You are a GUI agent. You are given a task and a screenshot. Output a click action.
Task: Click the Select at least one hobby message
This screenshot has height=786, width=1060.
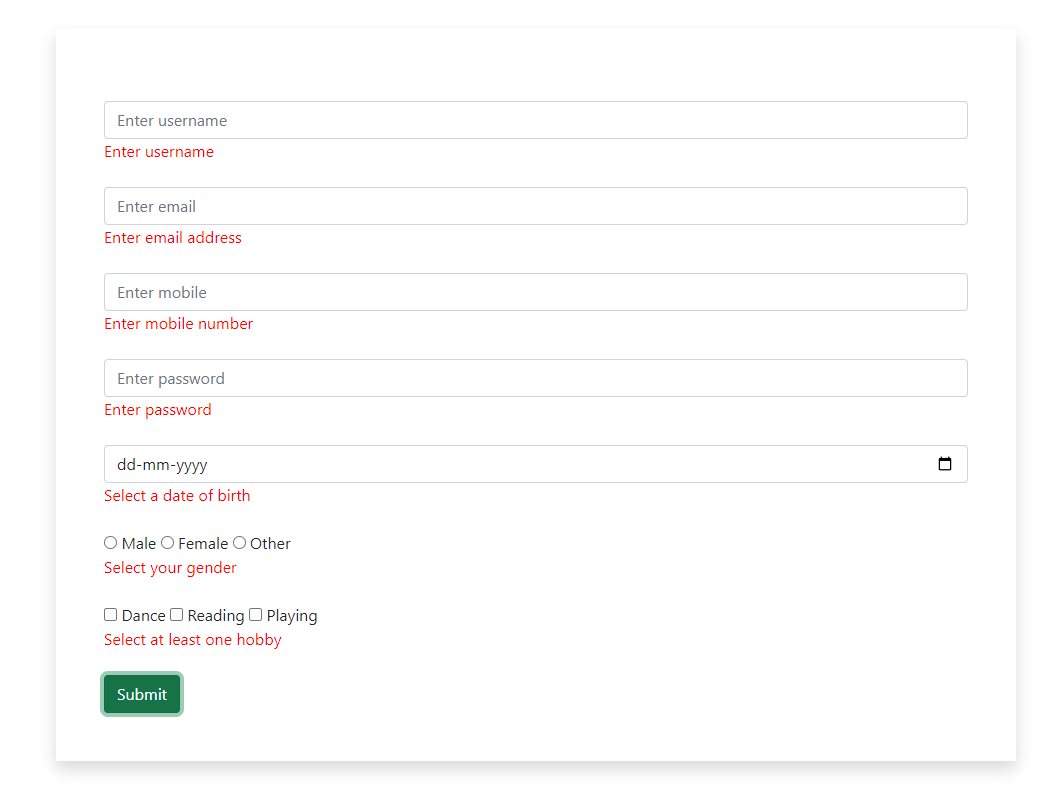[192, 639]
